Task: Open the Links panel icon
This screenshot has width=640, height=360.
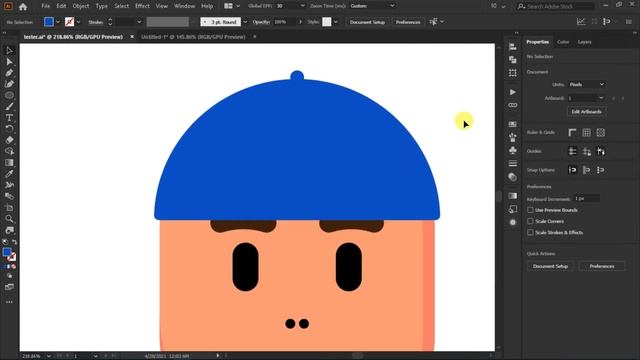Action: coord(513,105)
